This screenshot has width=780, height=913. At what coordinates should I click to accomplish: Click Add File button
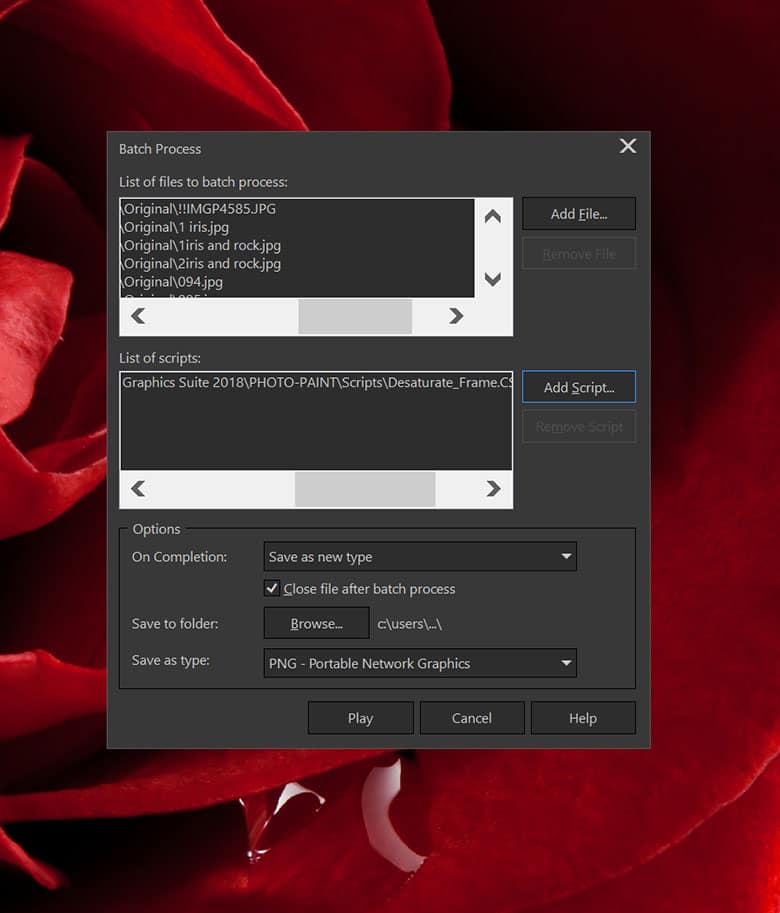(x=578, y=214)
